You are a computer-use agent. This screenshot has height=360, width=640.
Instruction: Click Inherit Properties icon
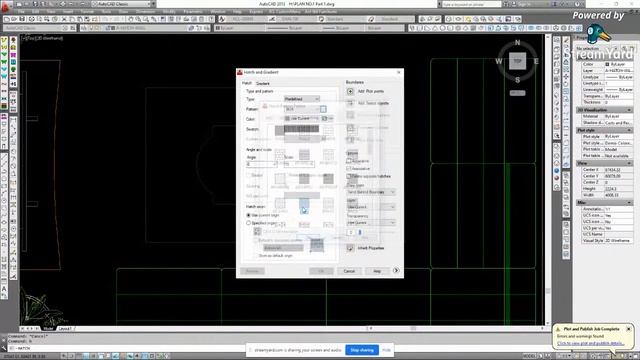coord(350,248)
